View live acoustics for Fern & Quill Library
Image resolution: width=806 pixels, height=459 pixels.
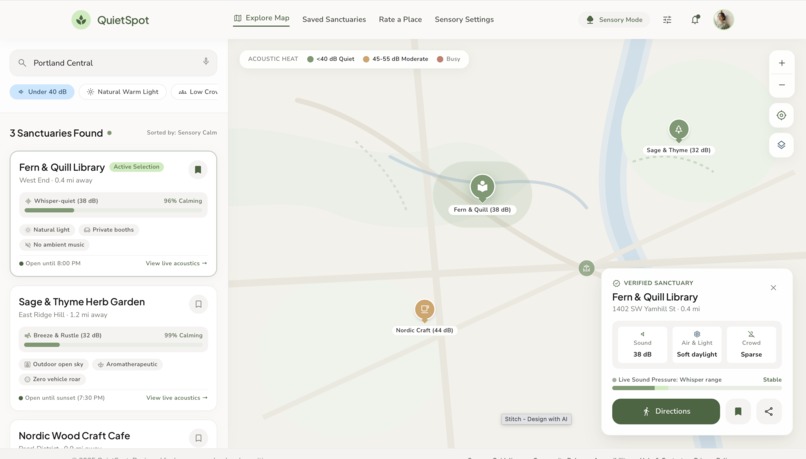pos(176,263)
